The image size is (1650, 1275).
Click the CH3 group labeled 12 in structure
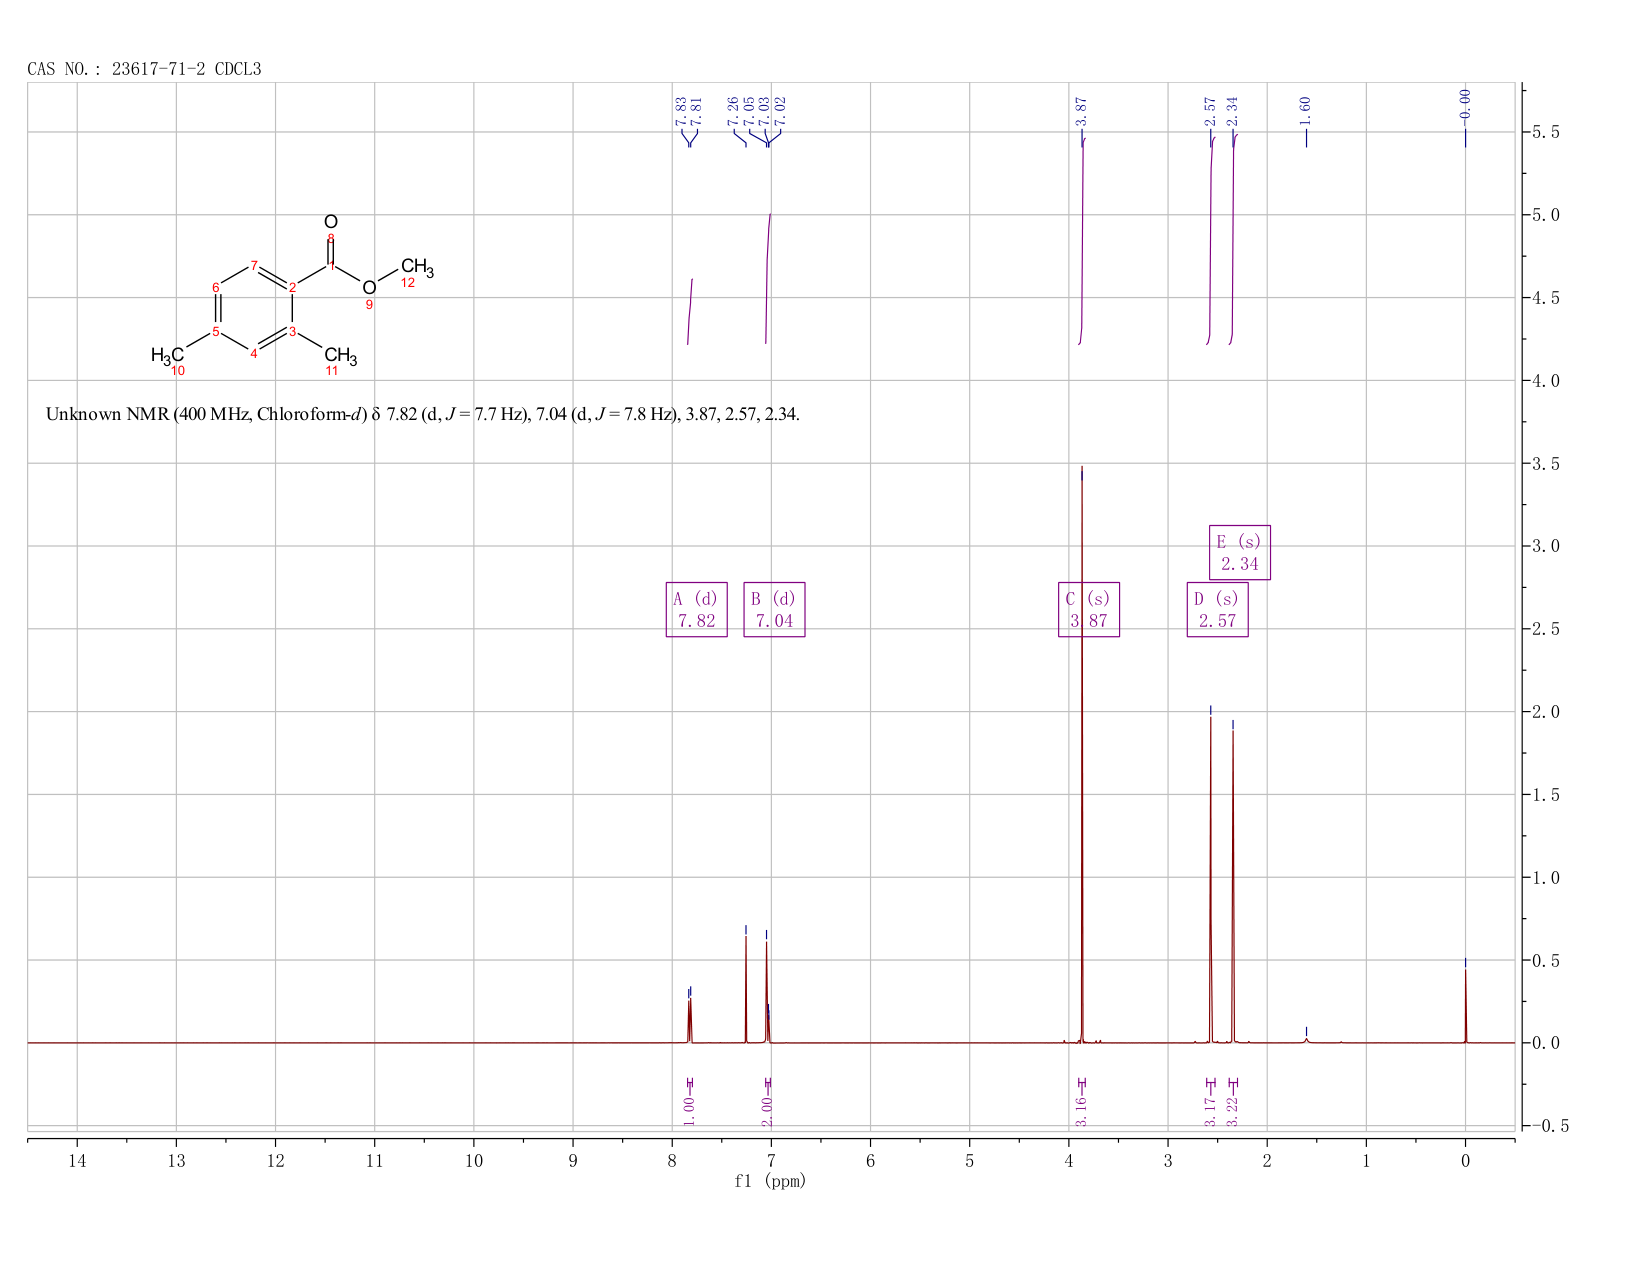417,267
